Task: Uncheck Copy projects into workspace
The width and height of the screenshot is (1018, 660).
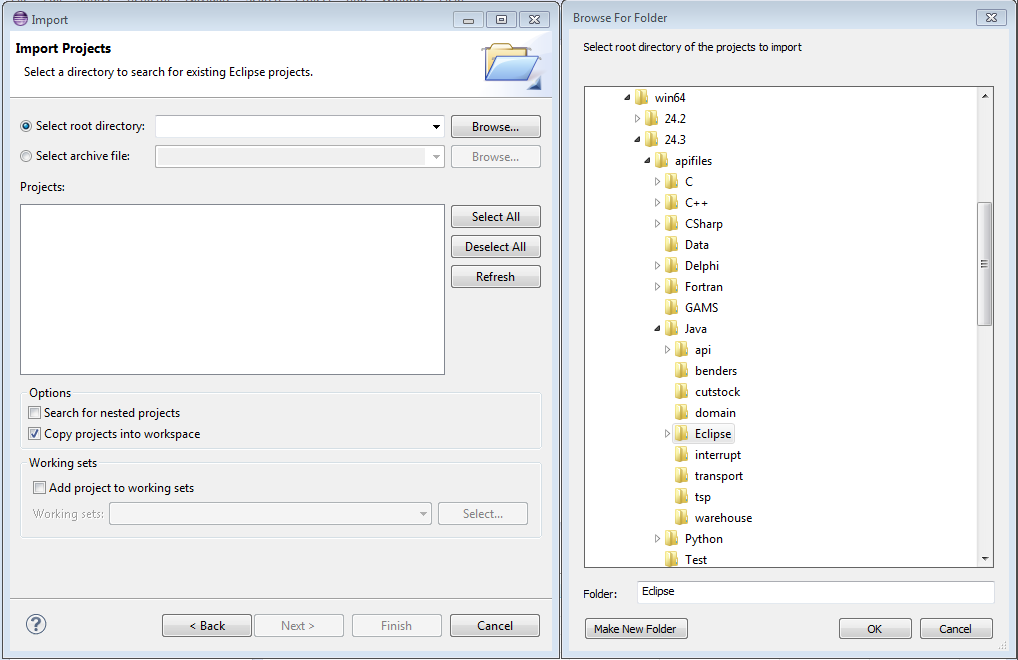Action: click(x=35, y=434)
